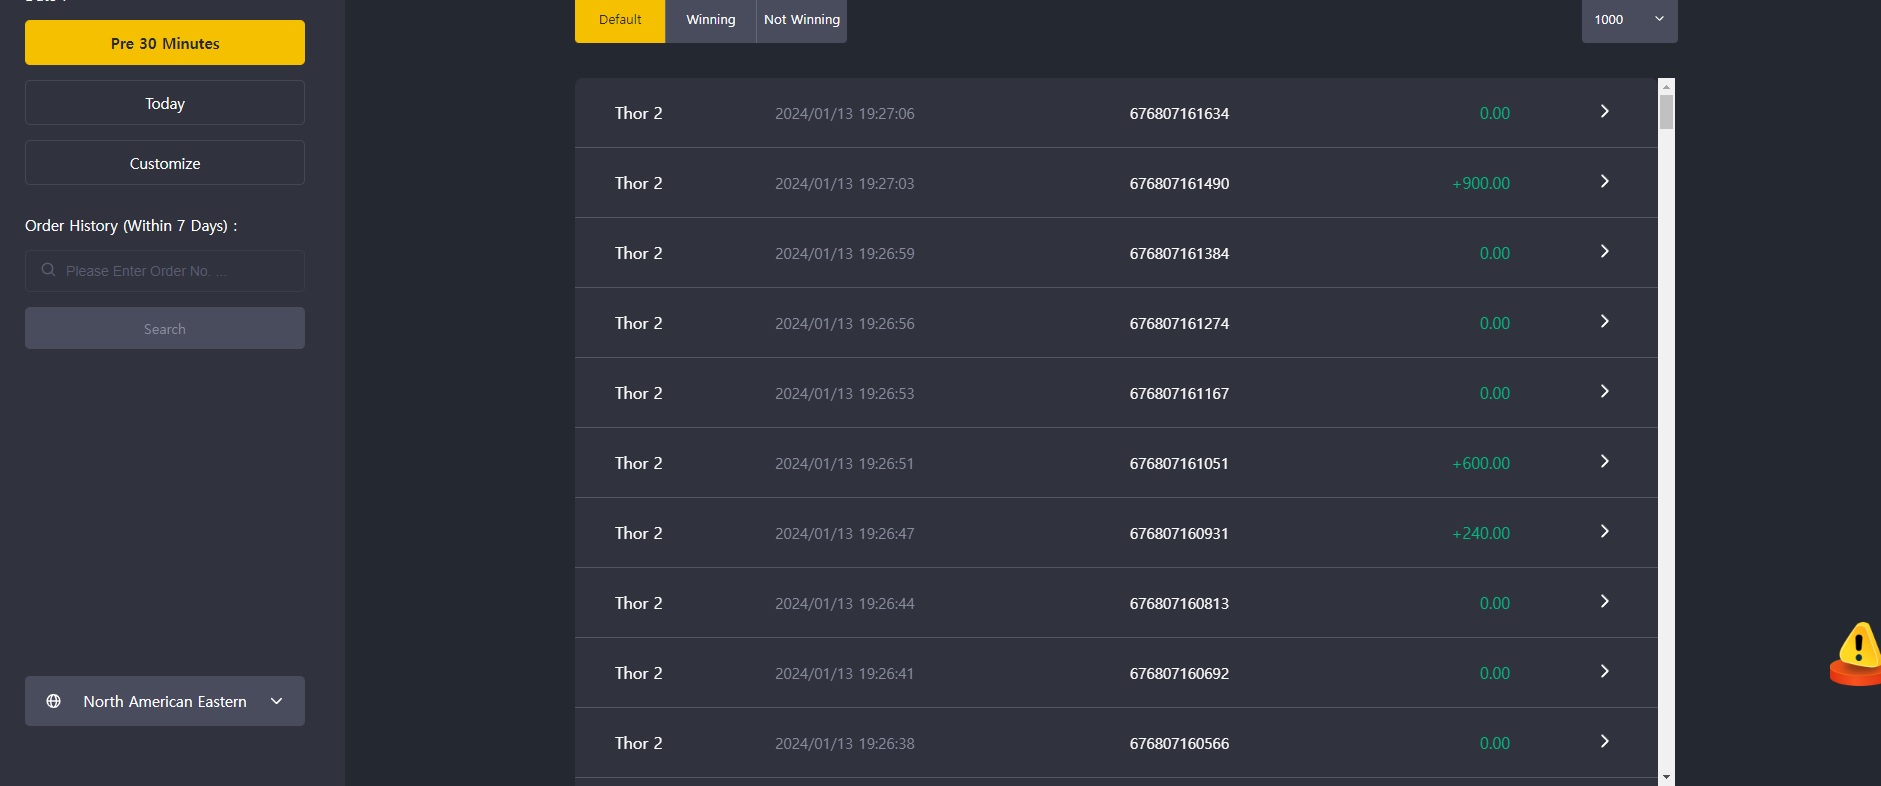The image size is (1881, 786).
Task: Open the North American Eastern timezone dropdown
Action: pyautogui.click(x=165, y=701)
